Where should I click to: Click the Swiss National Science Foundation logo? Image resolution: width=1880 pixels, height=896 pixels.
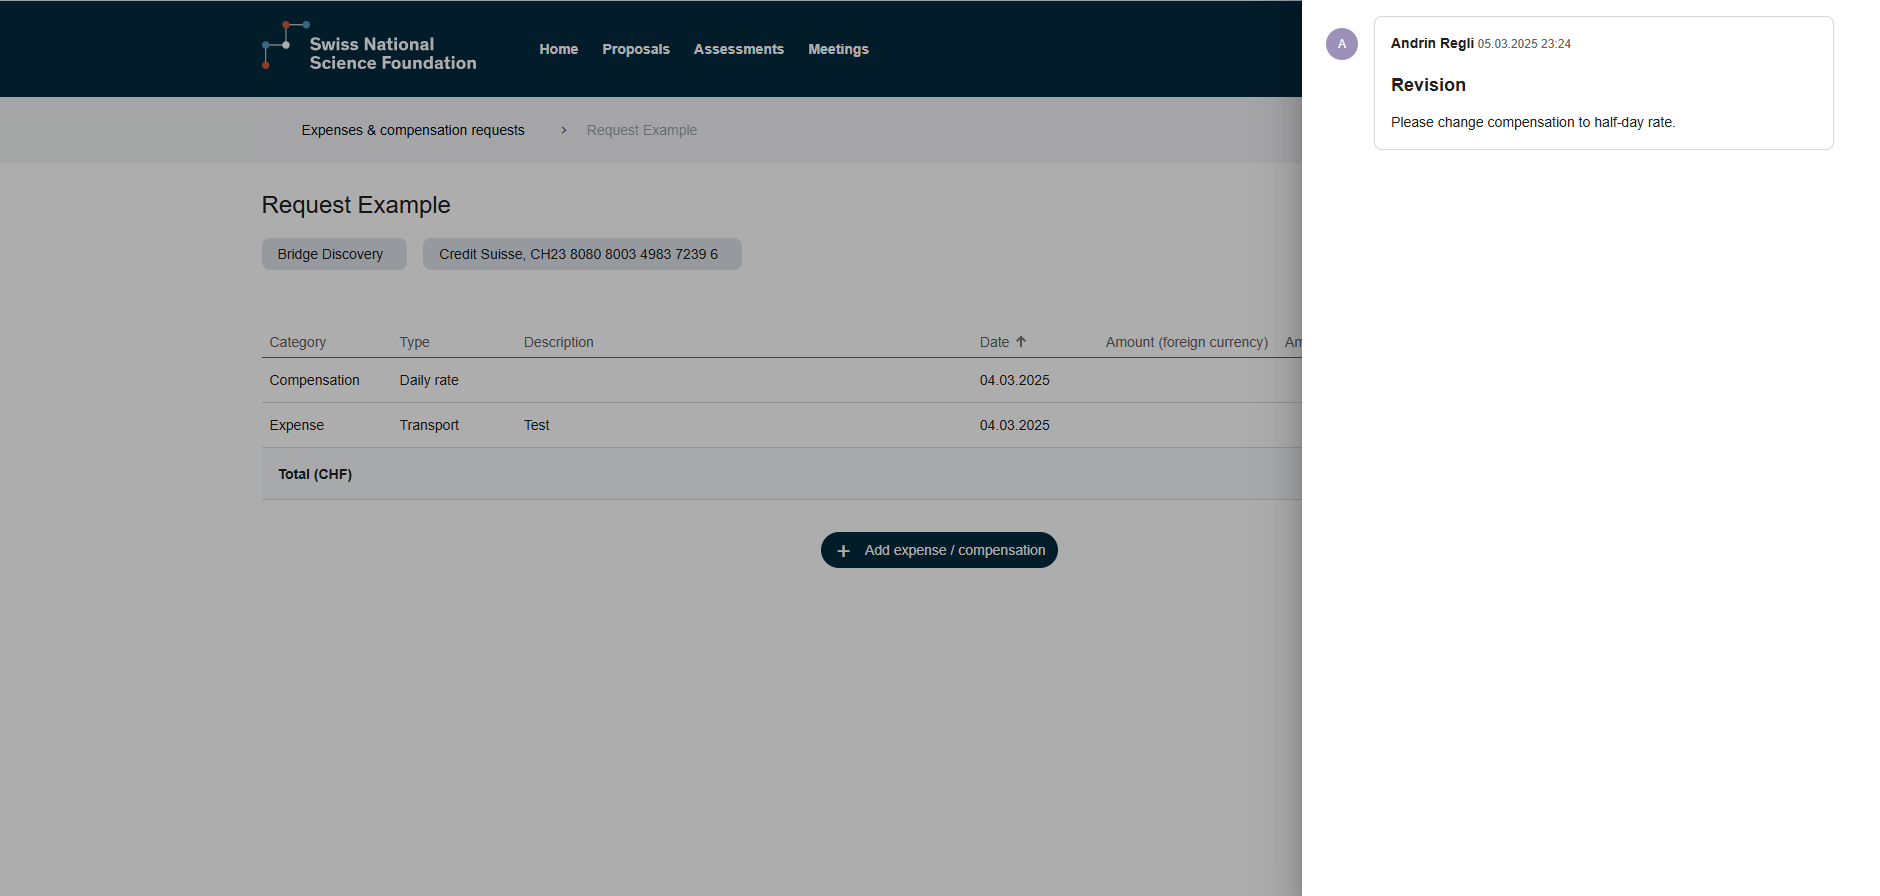click(368, 48)
